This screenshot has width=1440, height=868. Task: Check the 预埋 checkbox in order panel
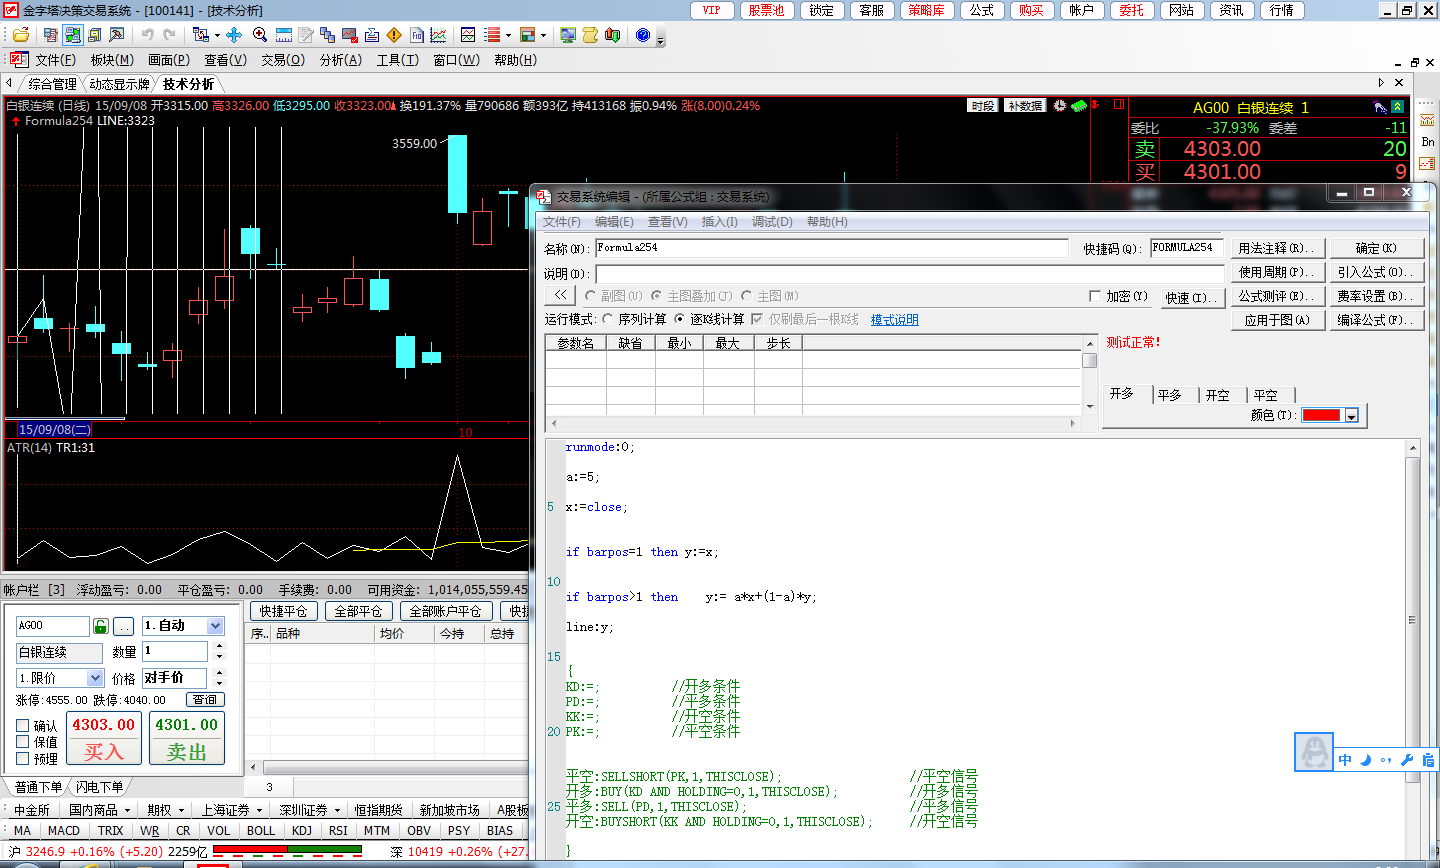click(x=23, y=759)
